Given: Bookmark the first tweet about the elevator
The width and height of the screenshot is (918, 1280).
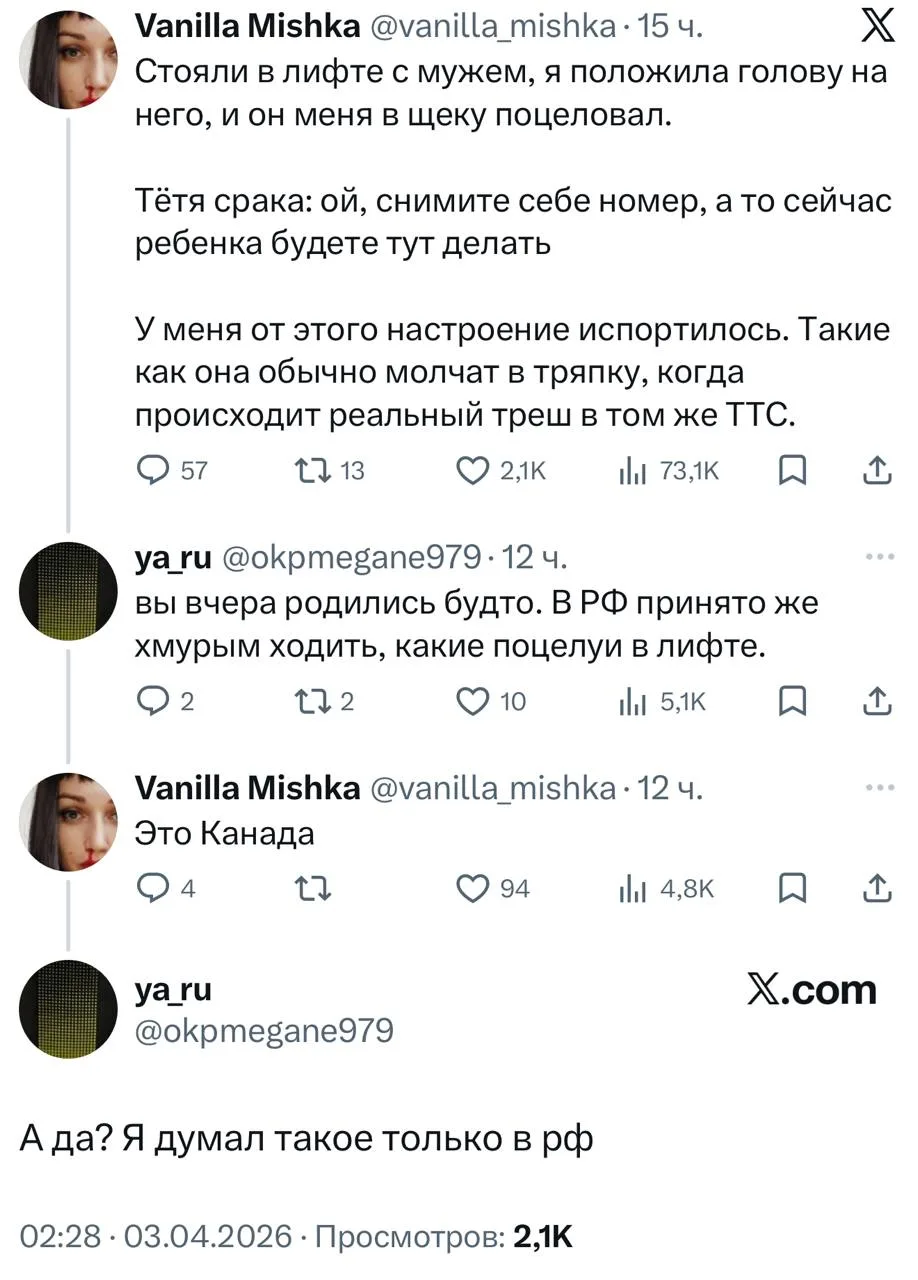Looking at the screenshot, I should click(792, 471).
